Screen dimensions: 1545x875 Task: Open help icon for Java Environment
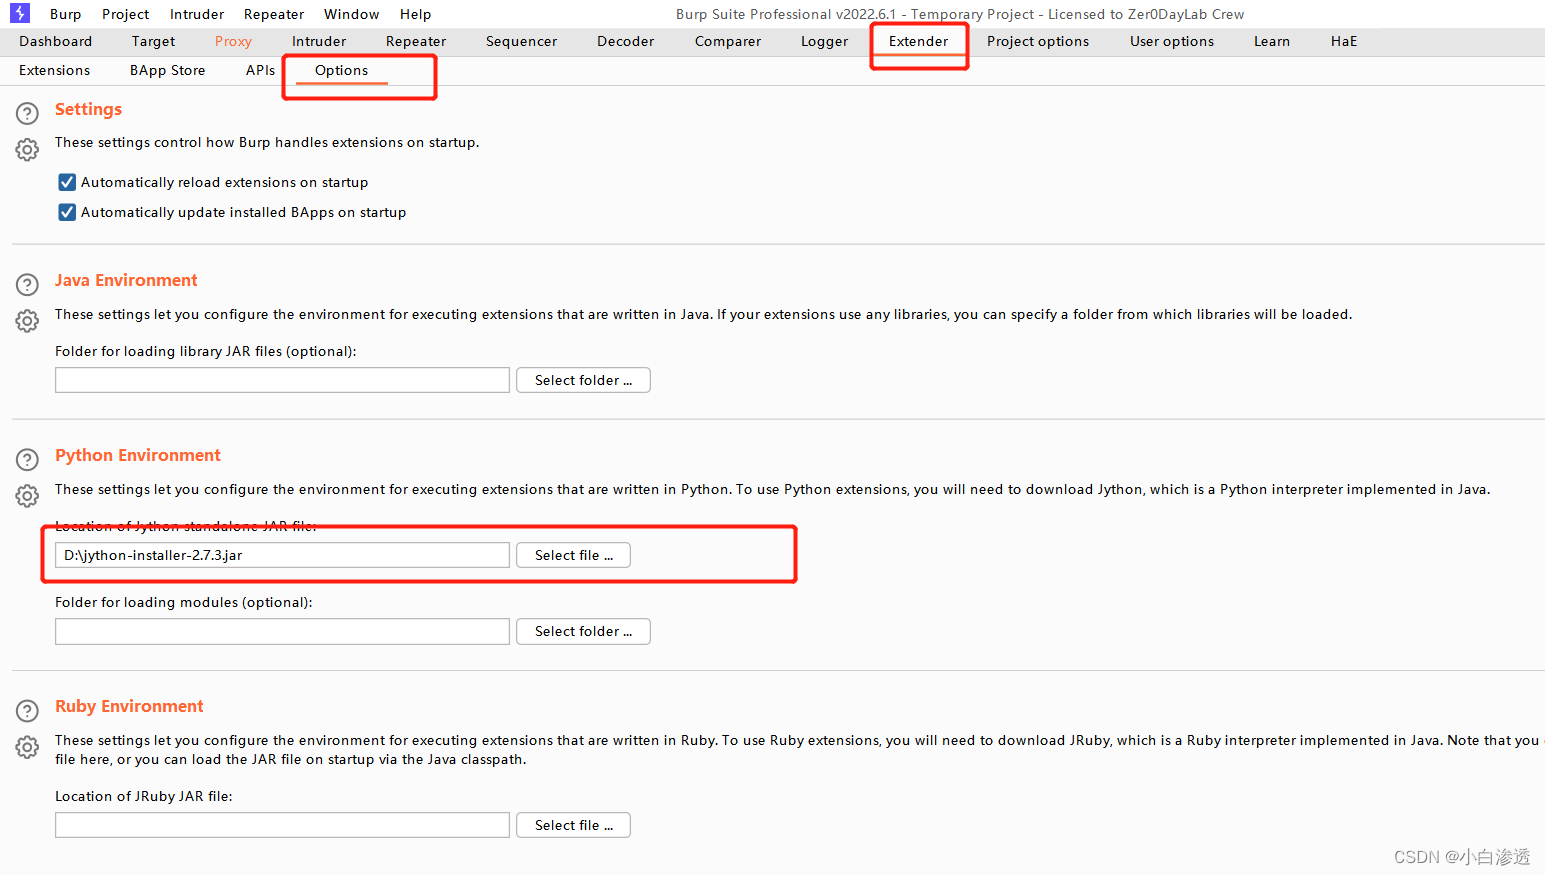[x=27, y=284]
